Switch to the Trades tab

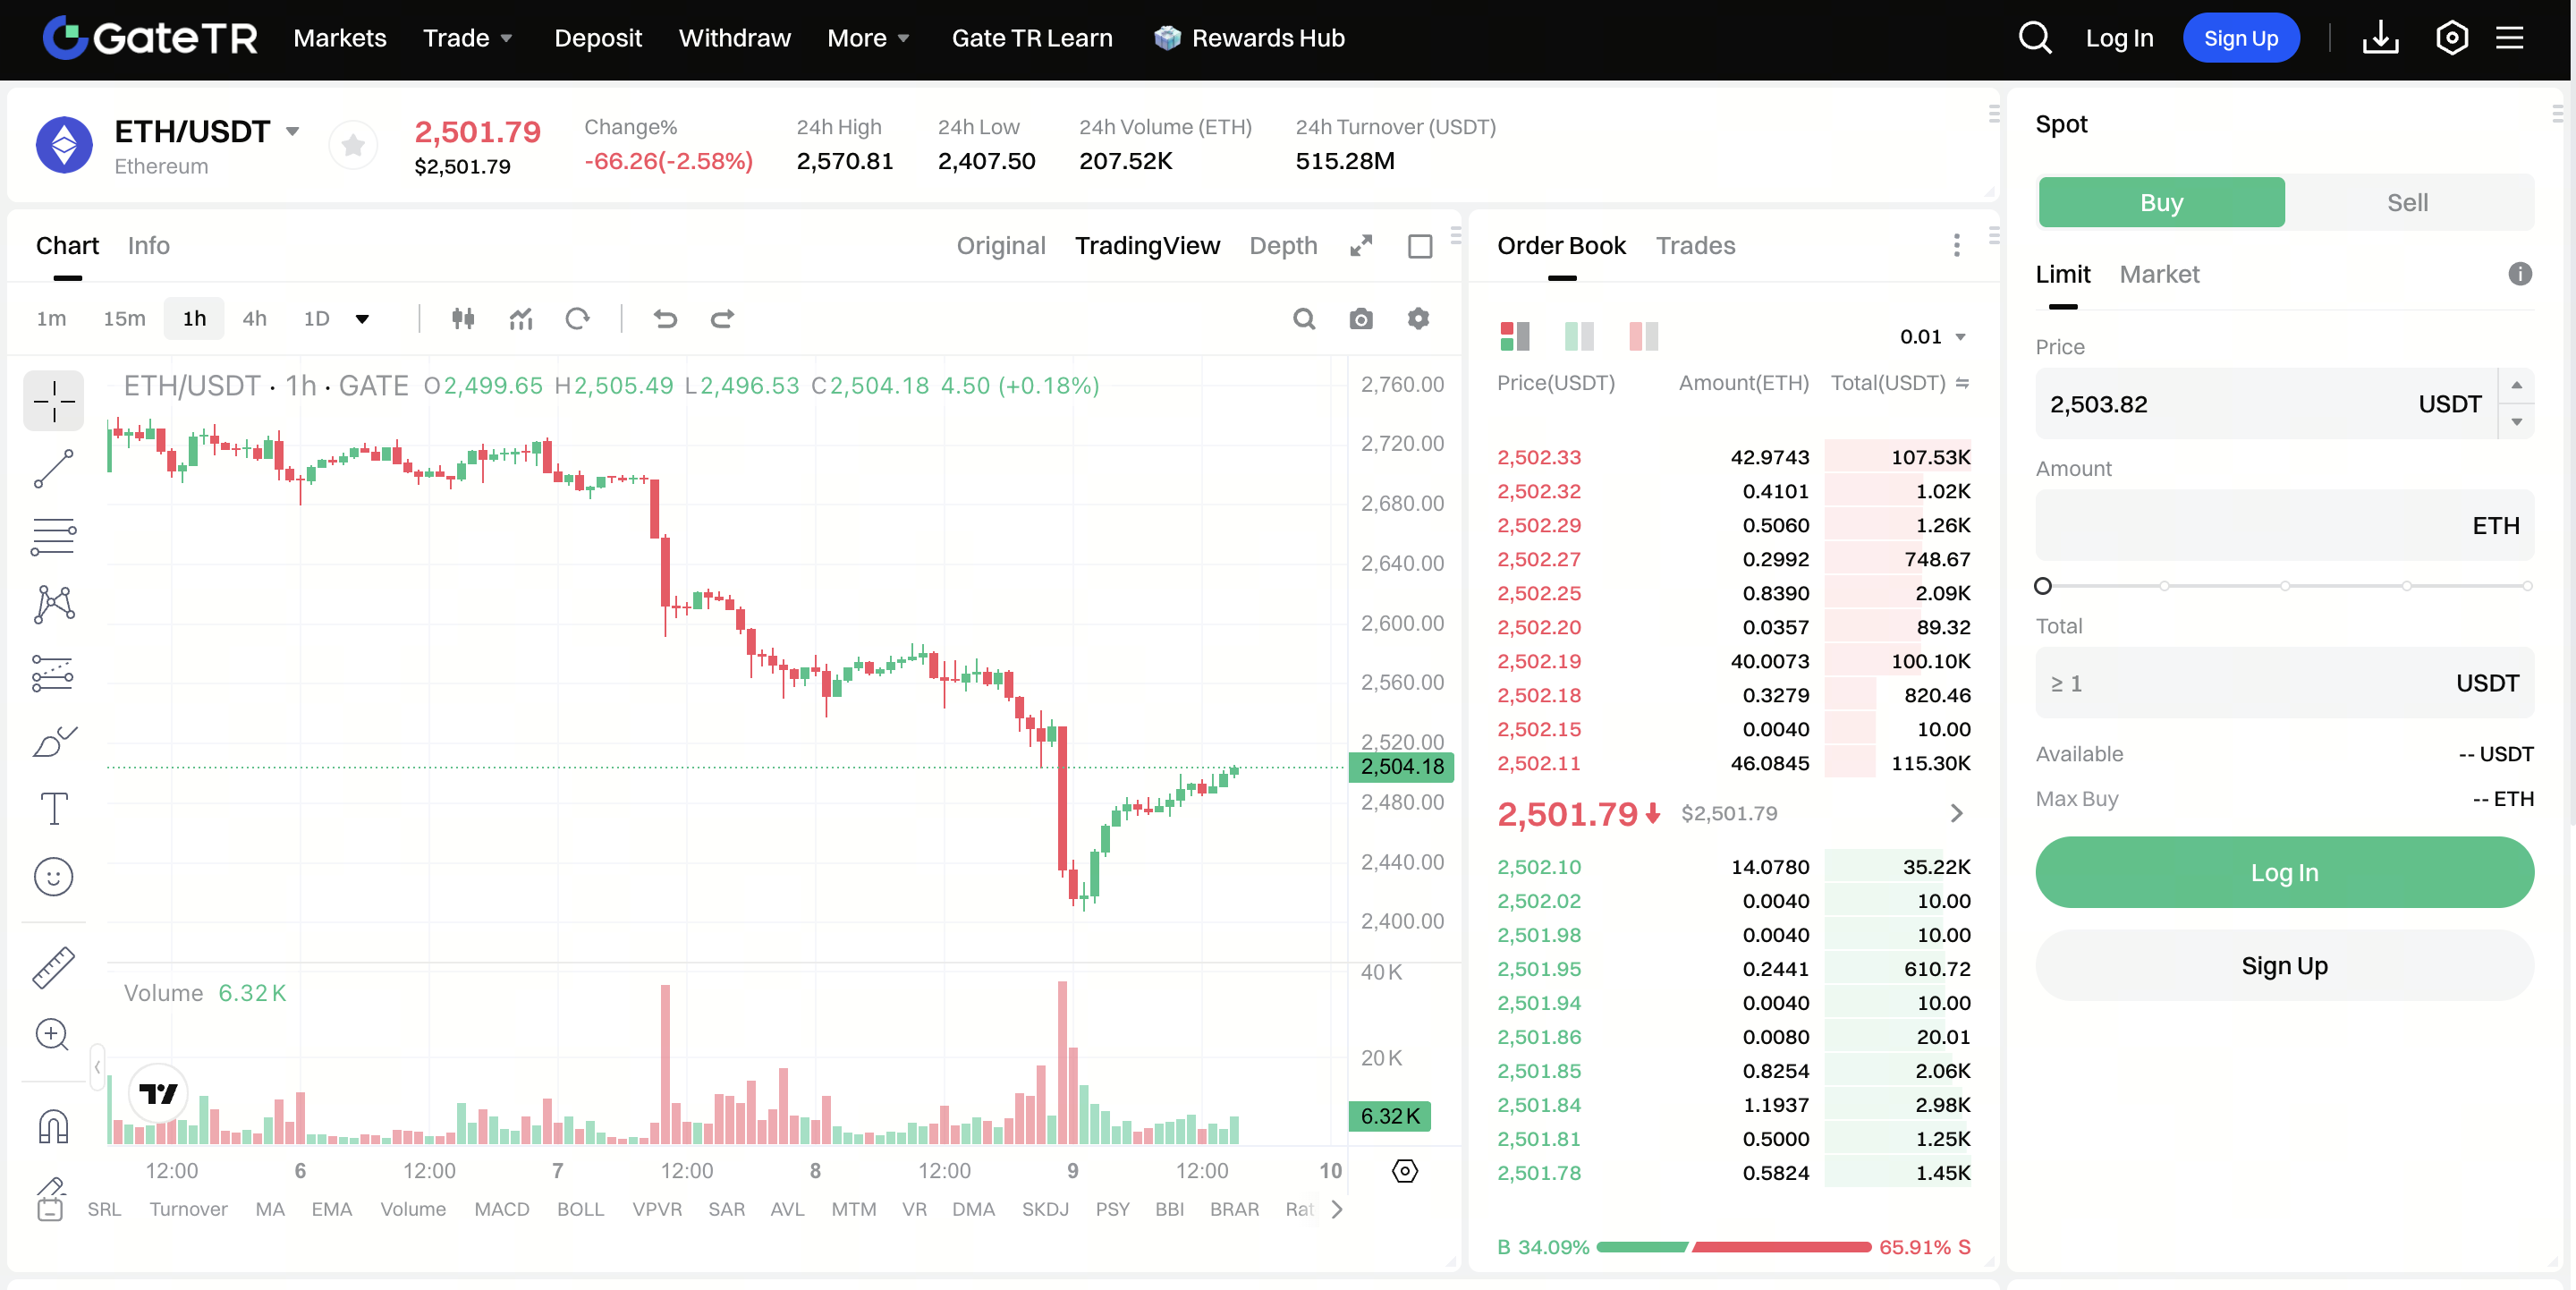[x=1695, y=246]
